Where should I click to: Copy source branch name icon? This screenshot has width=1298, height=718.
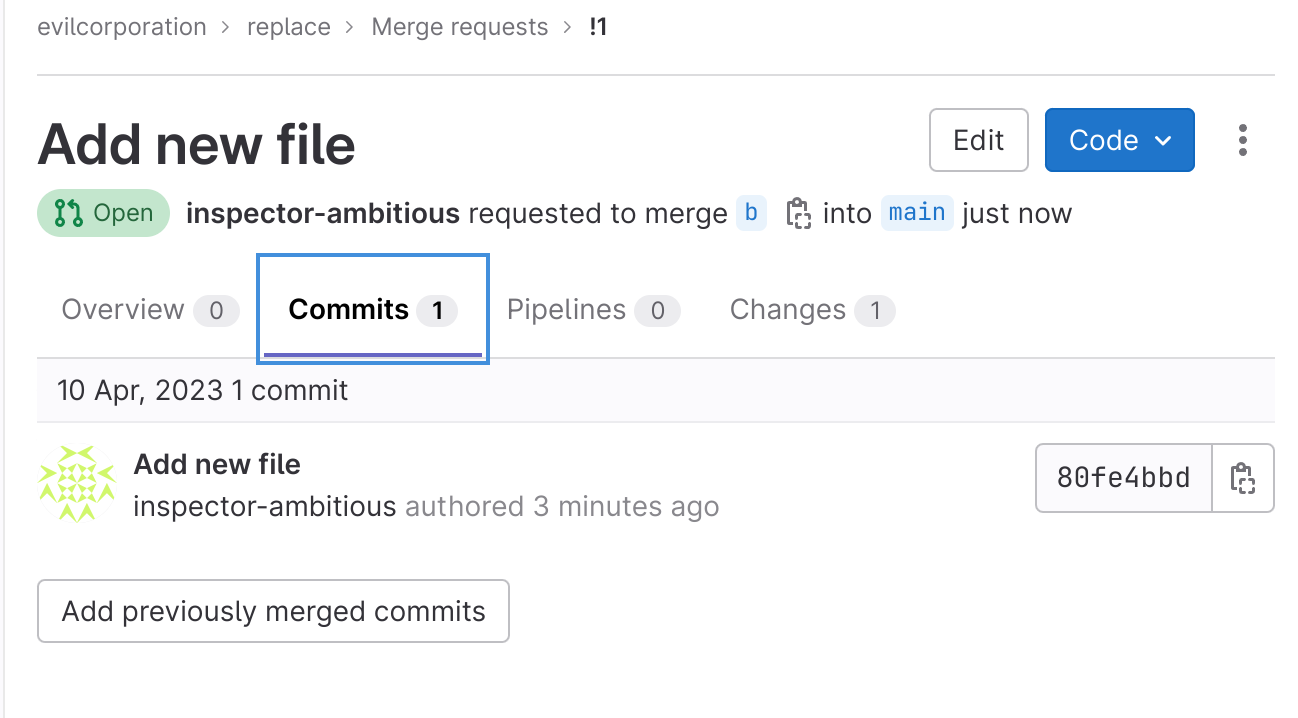[x=797, y=213]
